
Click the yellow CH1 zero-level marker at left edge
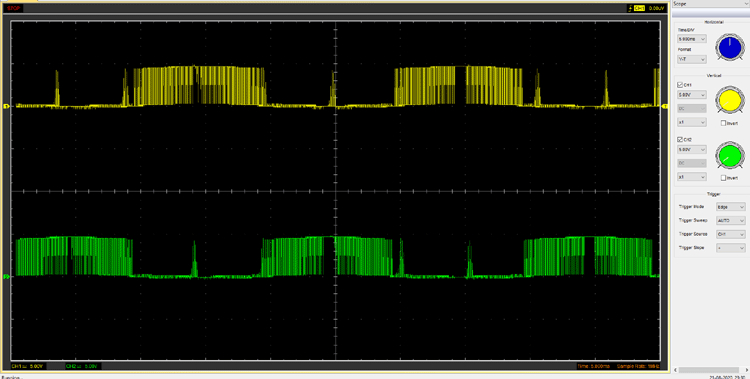[6, 106]
